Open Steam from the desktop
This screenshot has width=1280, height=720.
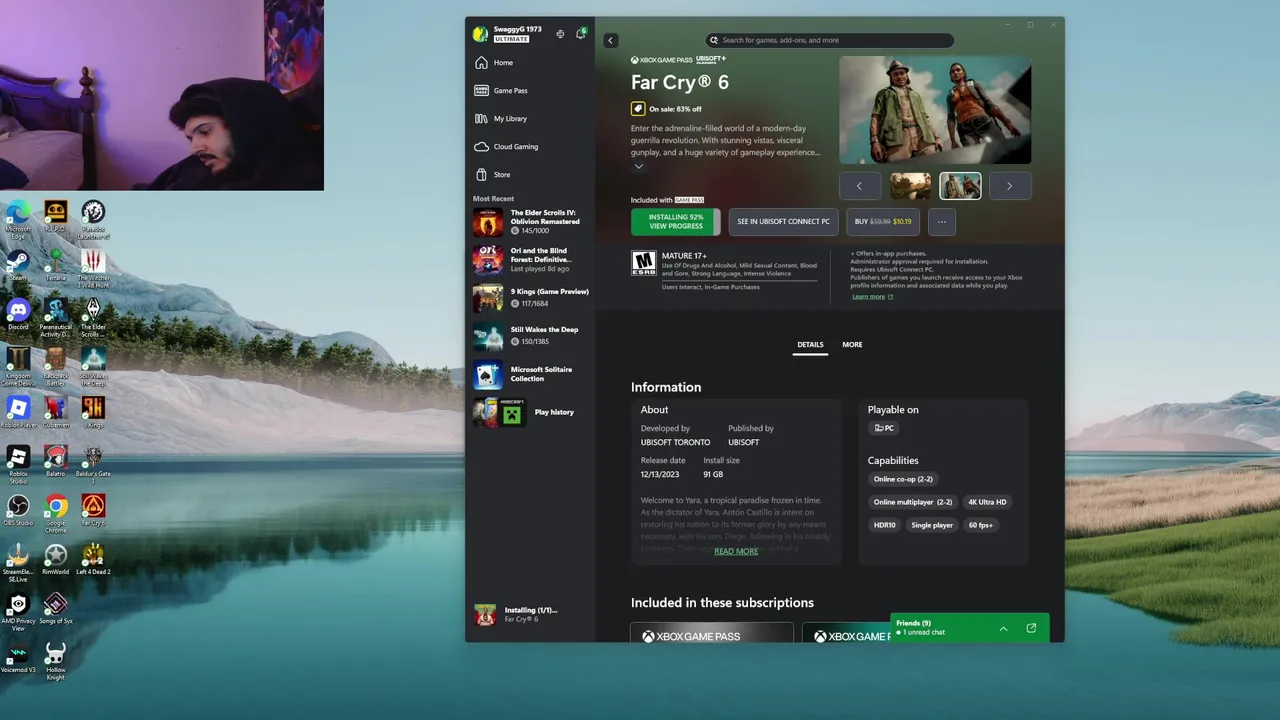click(x=18, y=265)
